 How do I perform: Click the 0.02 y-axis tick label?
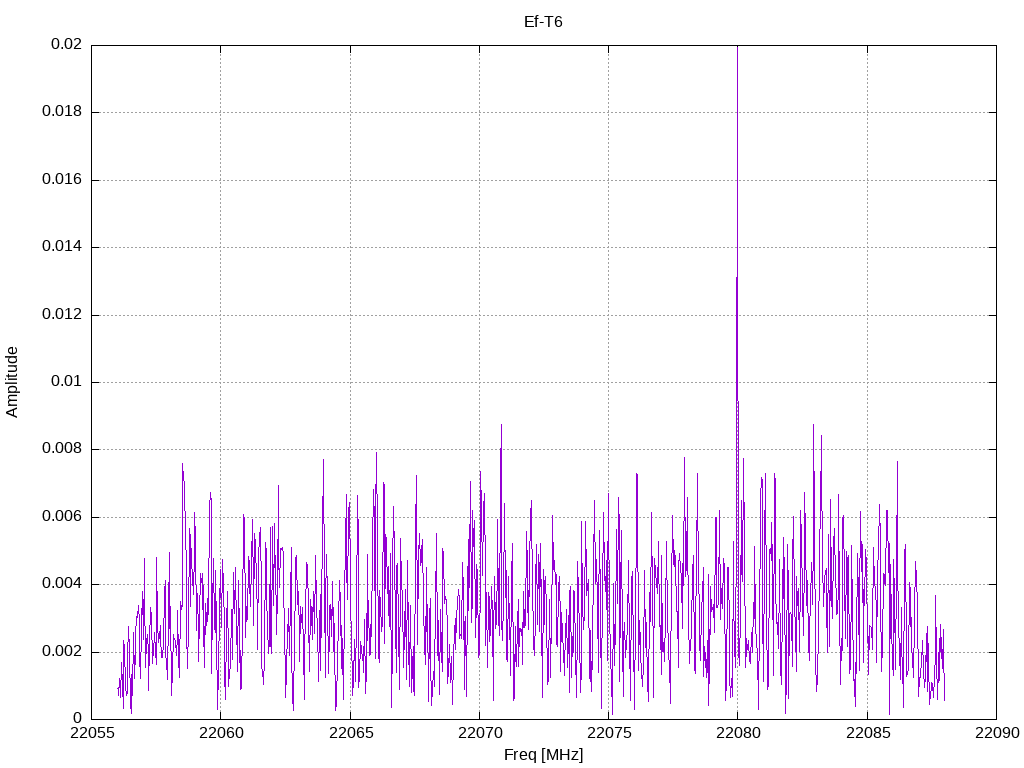66,45
